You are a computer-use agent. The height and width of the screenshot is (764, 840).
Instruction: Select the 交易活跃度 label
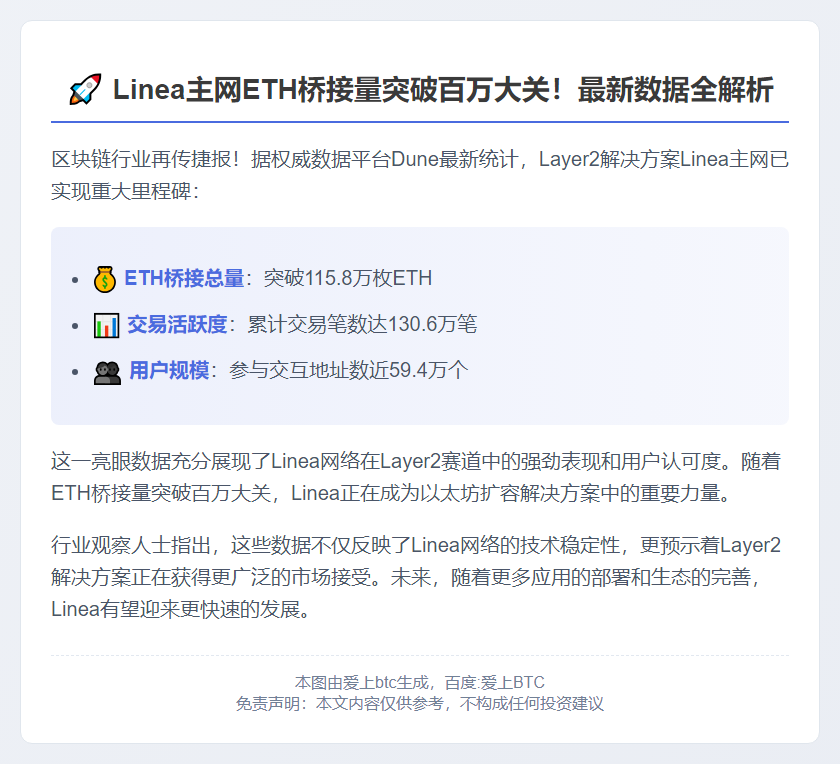coord(177,325)
